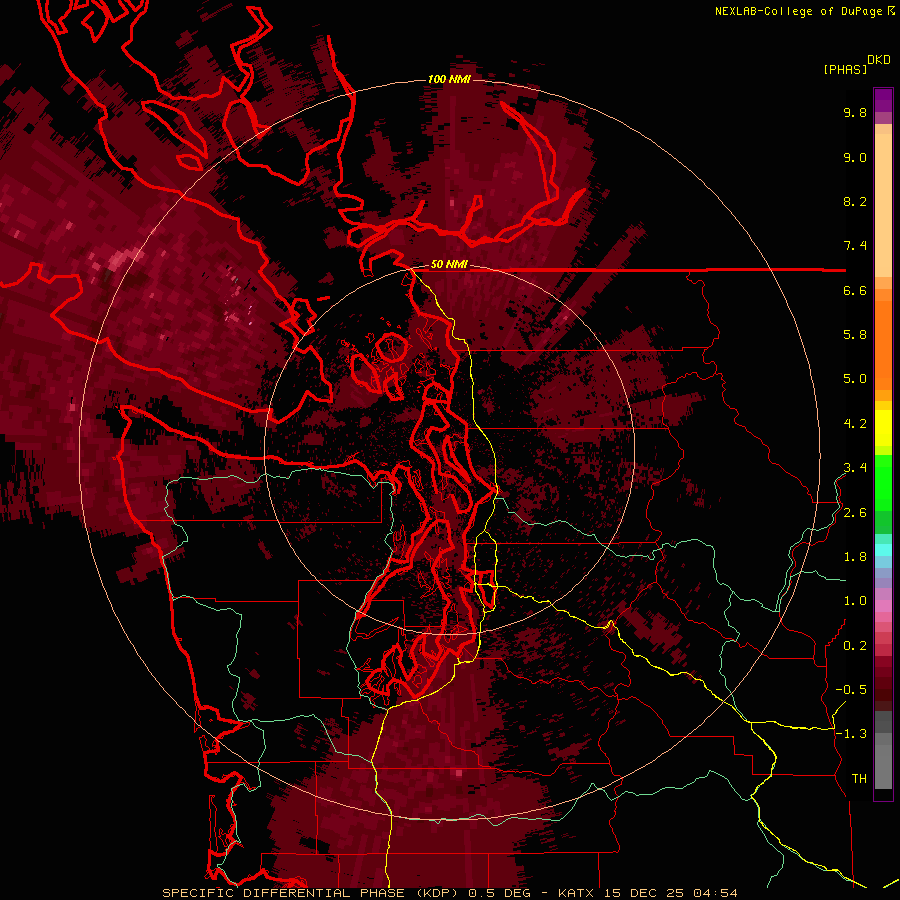The image size is (900, 900).
Task: Click the -0.5 legend value
Action: pos(851,690)
